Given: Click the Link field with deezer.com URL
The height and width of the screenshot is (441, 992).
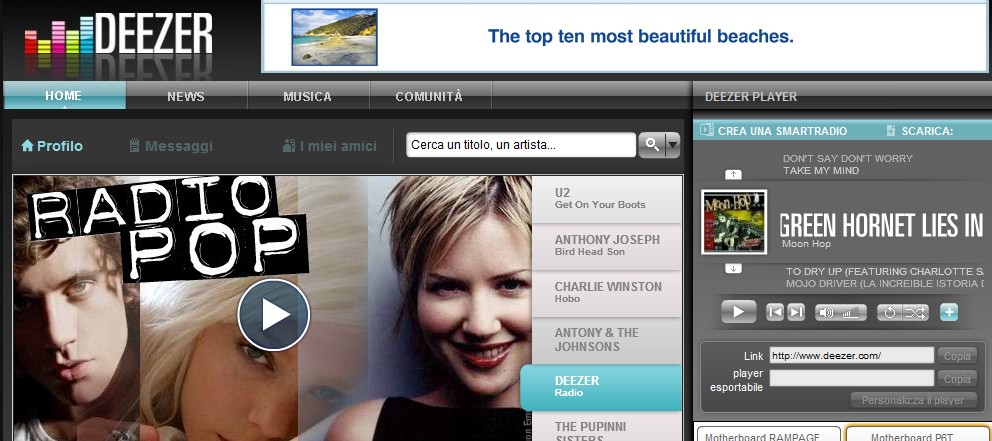Looking at the screenshot, I should click(852, 356).
